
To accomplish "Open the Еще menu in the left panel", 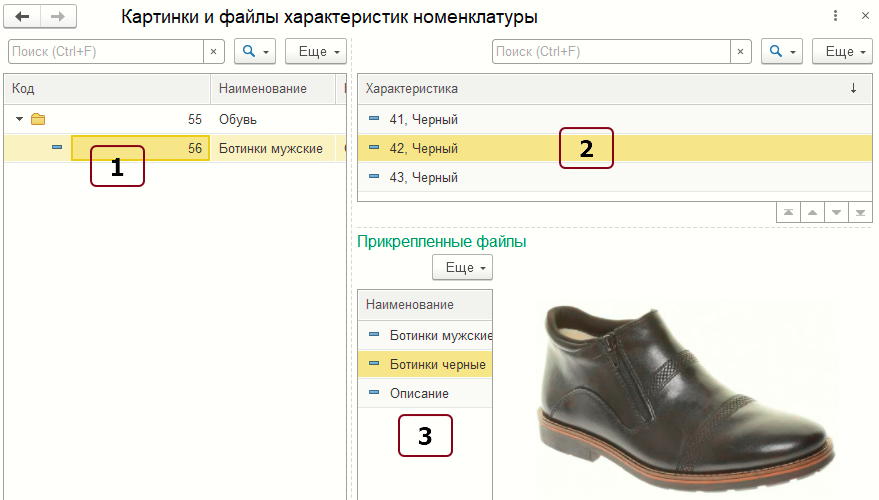I will tap(315, 51).
